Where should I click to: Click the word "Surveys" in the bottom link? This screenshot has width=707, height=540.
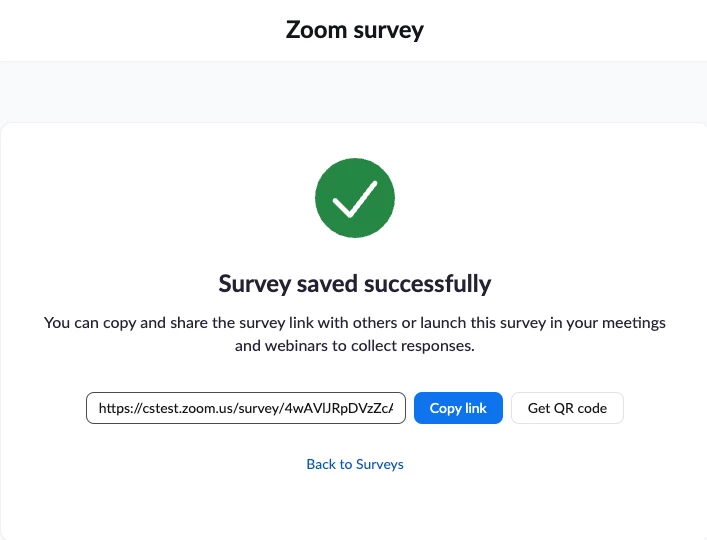point(380,464)
